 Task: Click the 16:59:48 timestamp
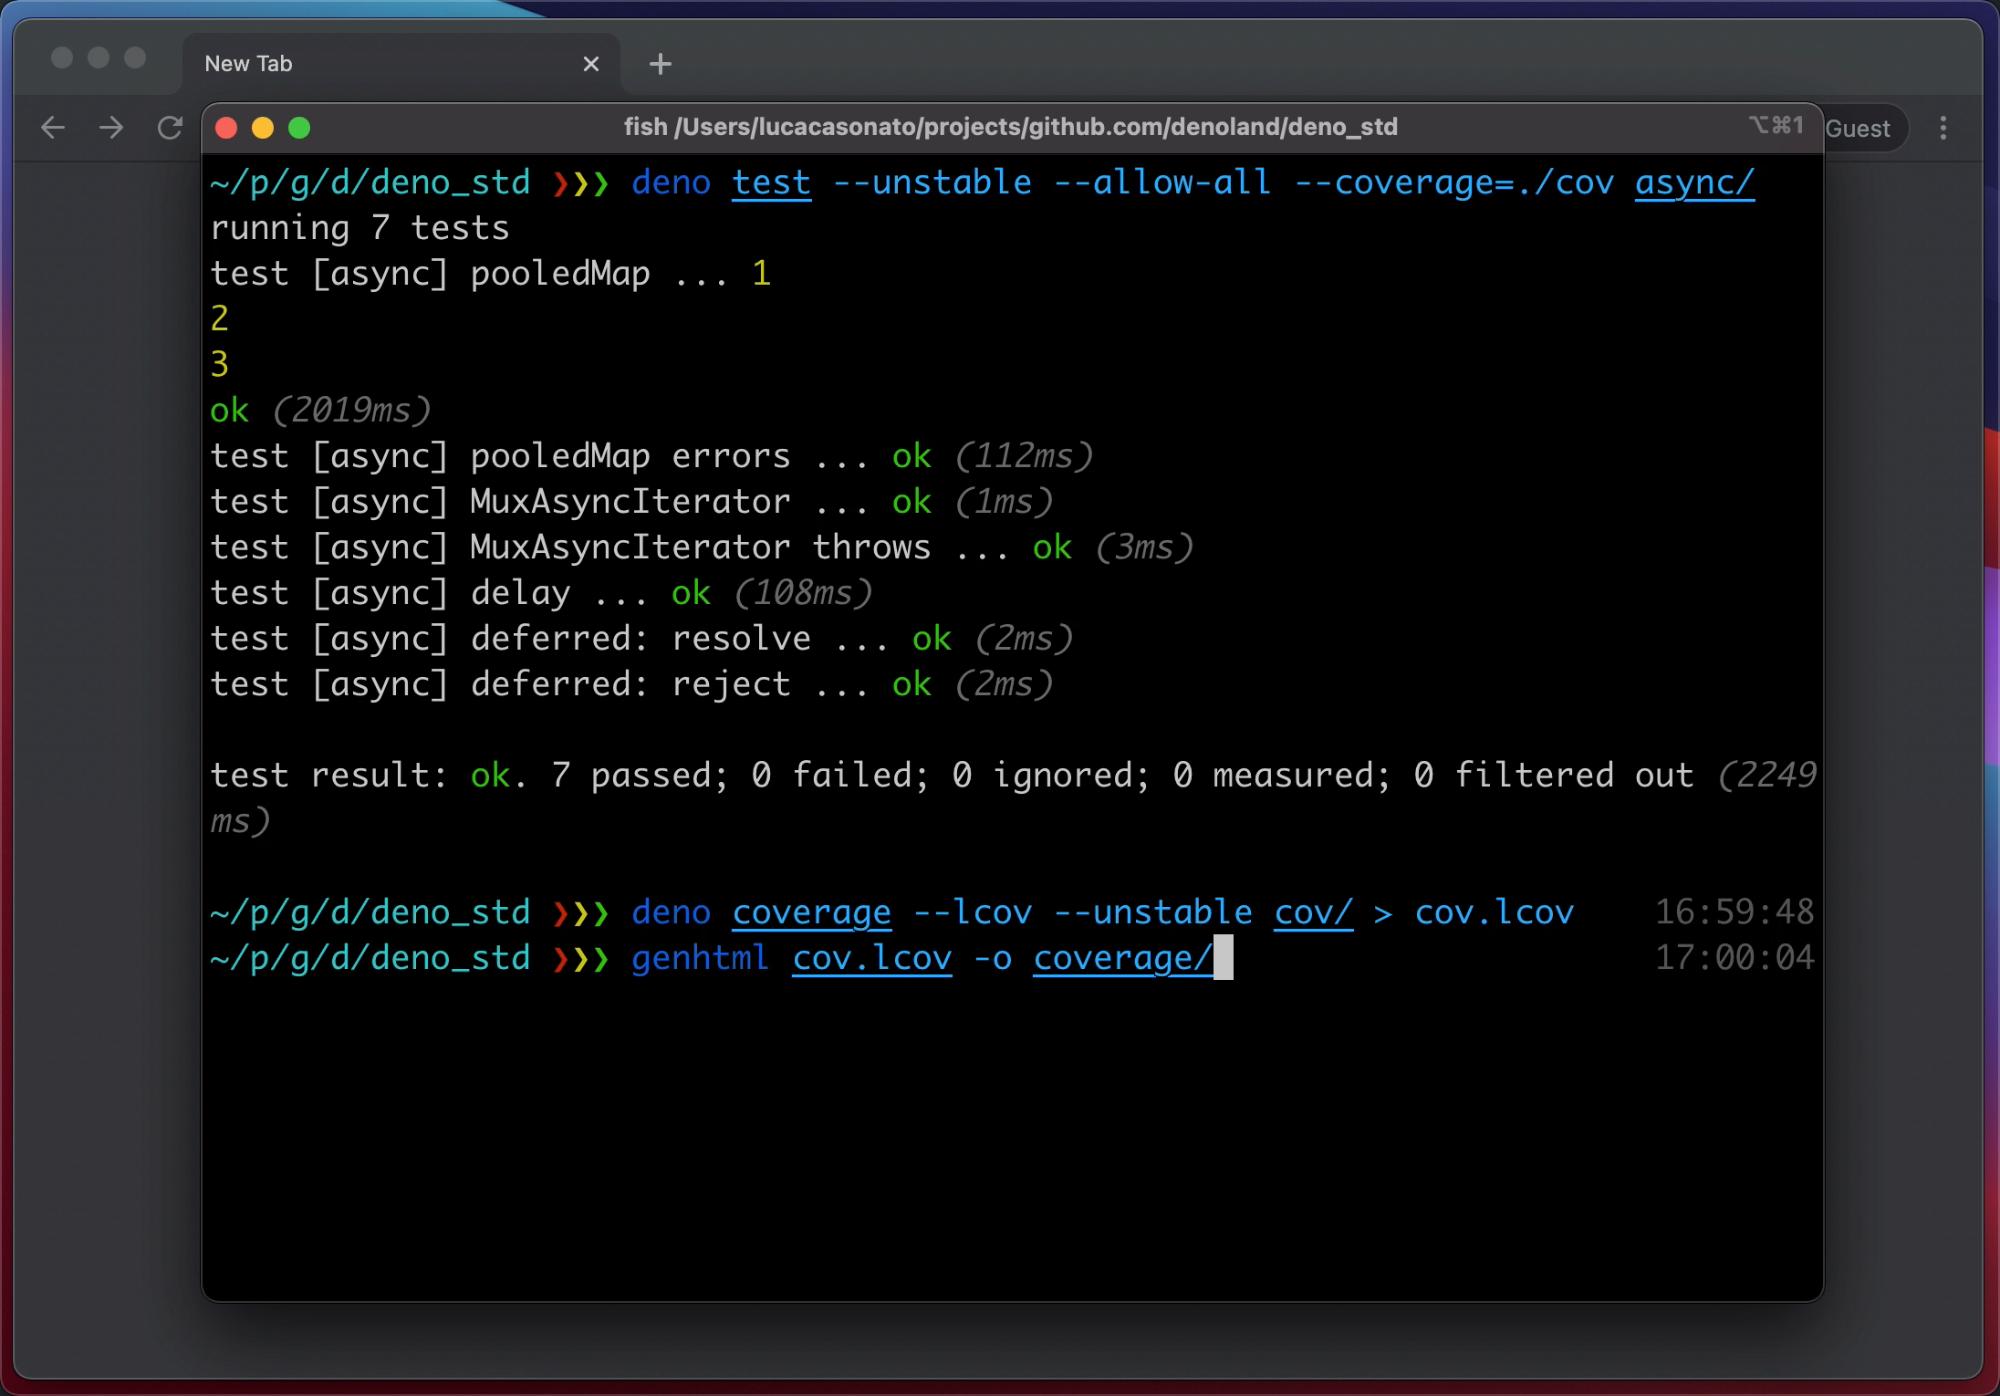tap(1734, 912)
